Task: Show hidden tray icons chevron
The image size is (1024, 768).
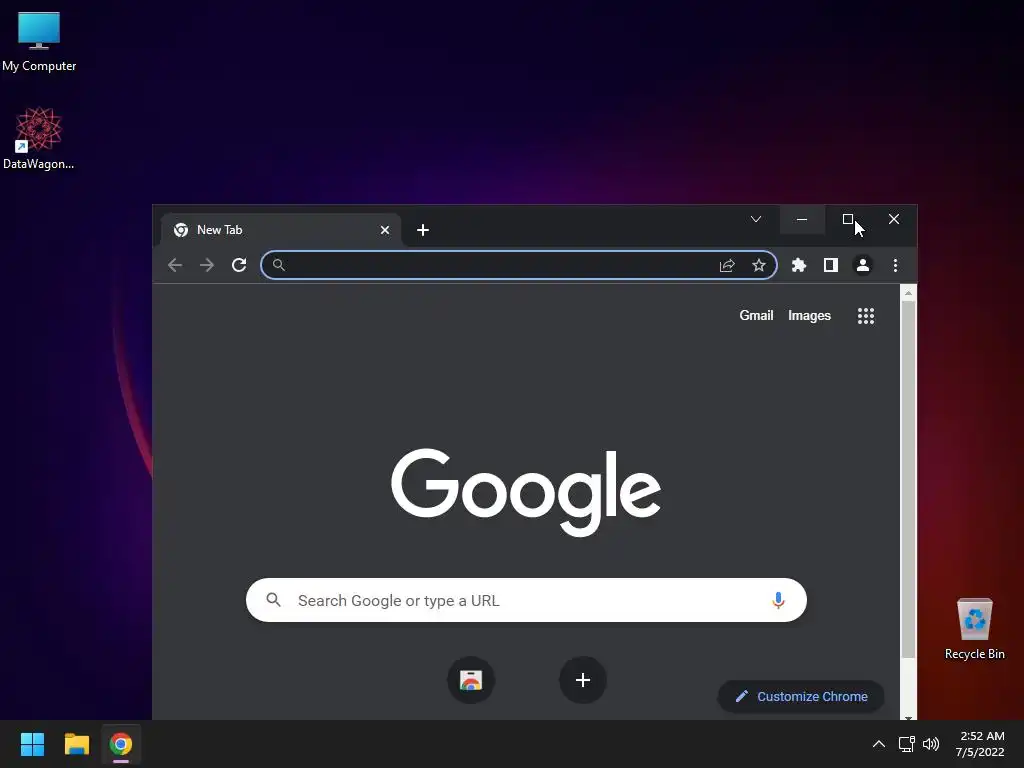Action: 879,744
